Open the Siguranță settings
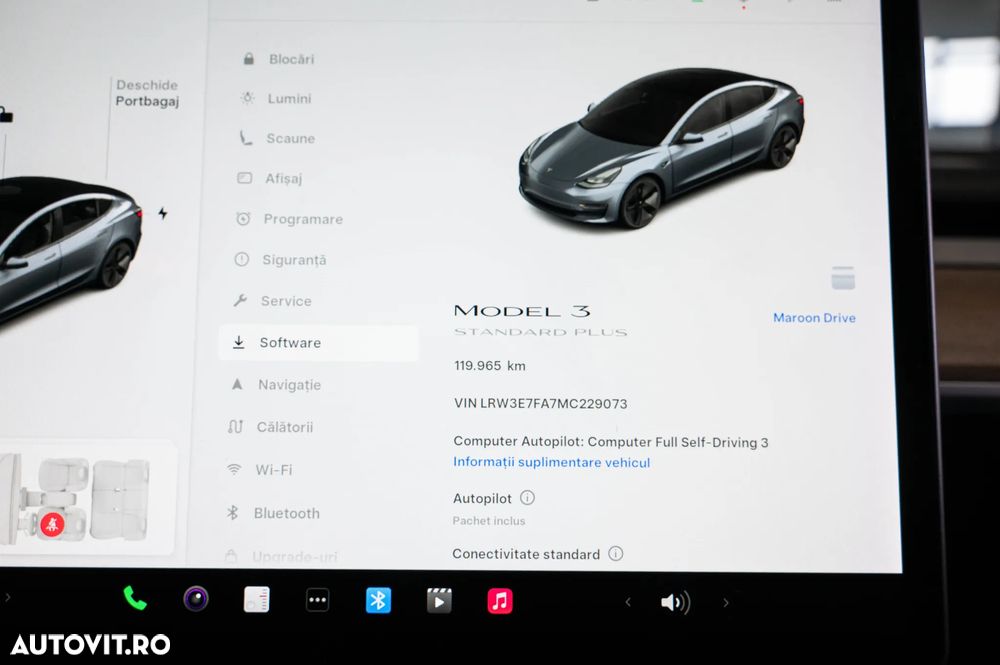 (x=280, y=260)
